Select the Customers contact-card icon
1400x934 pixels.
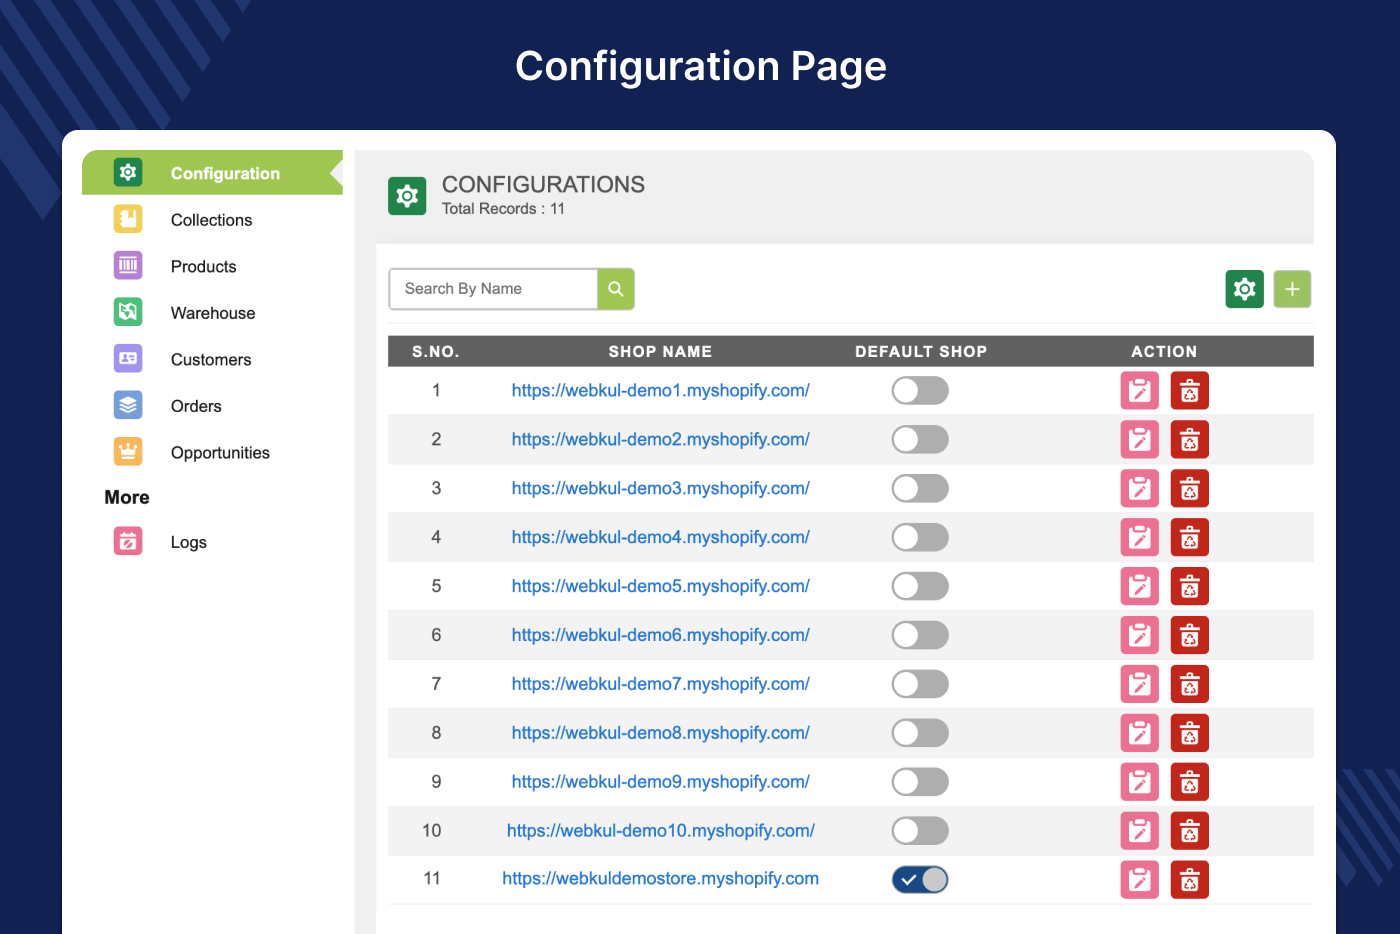pos(128,358)
